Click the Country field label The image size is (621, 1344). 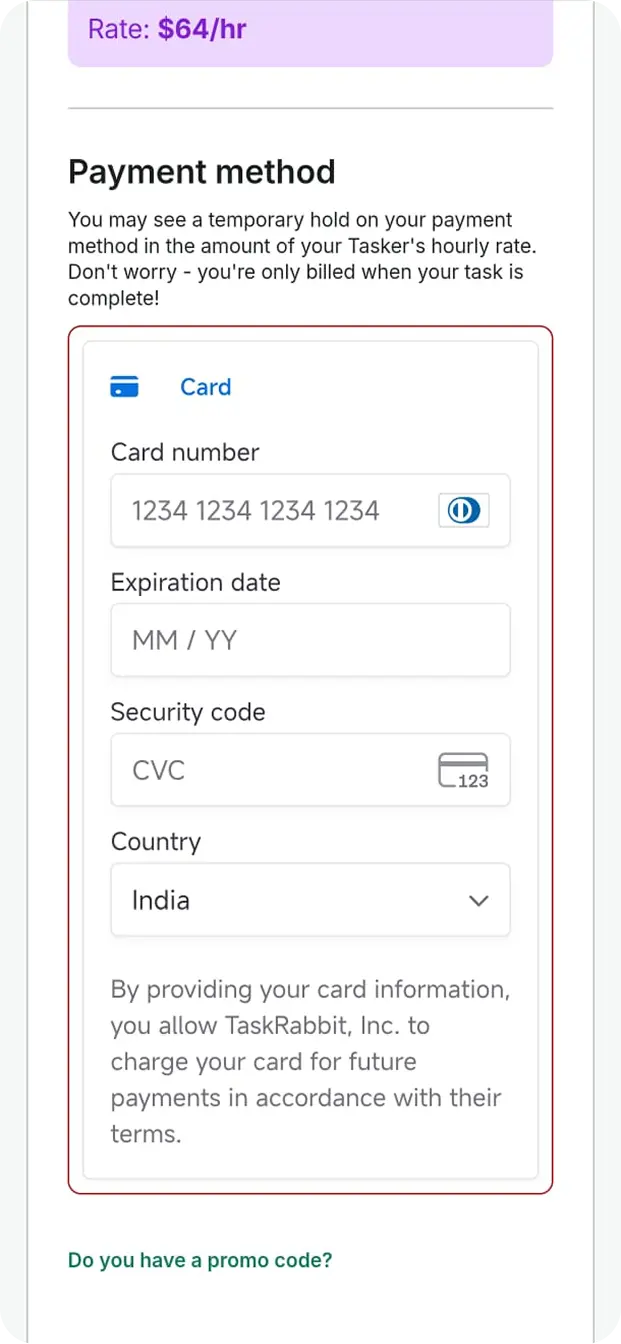coord(156,842)
